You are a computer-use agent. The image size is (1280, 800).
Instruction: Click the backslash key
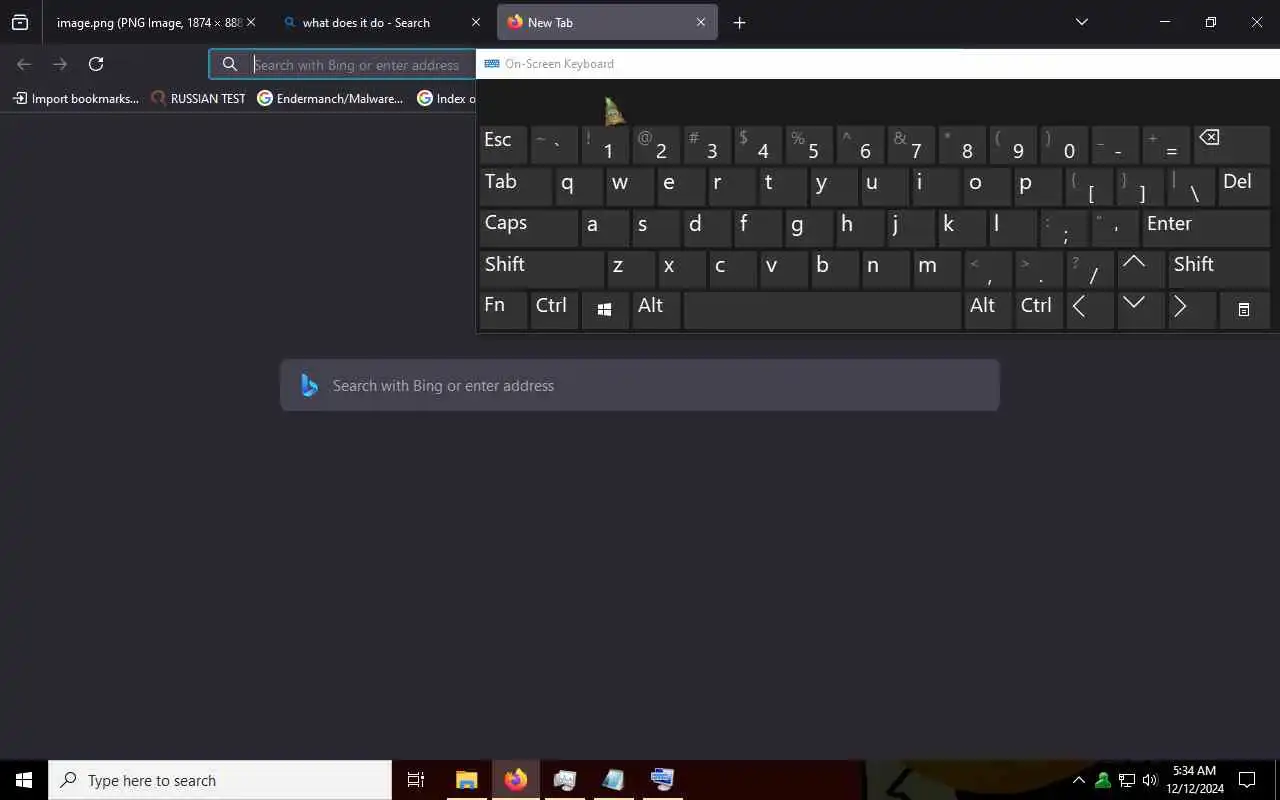point(1191,187)
